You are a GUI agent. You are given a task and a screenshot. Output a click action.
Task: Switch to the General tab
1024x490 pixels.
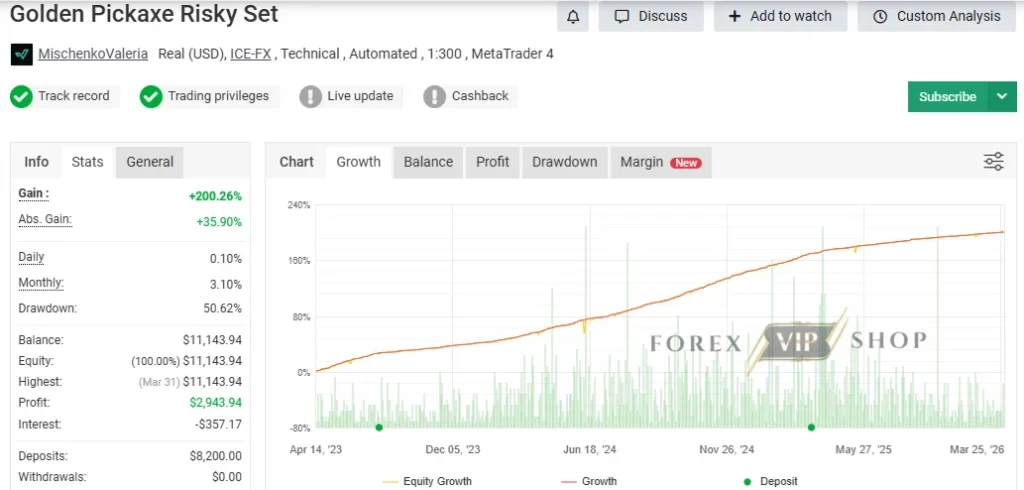tap(150, 162)
